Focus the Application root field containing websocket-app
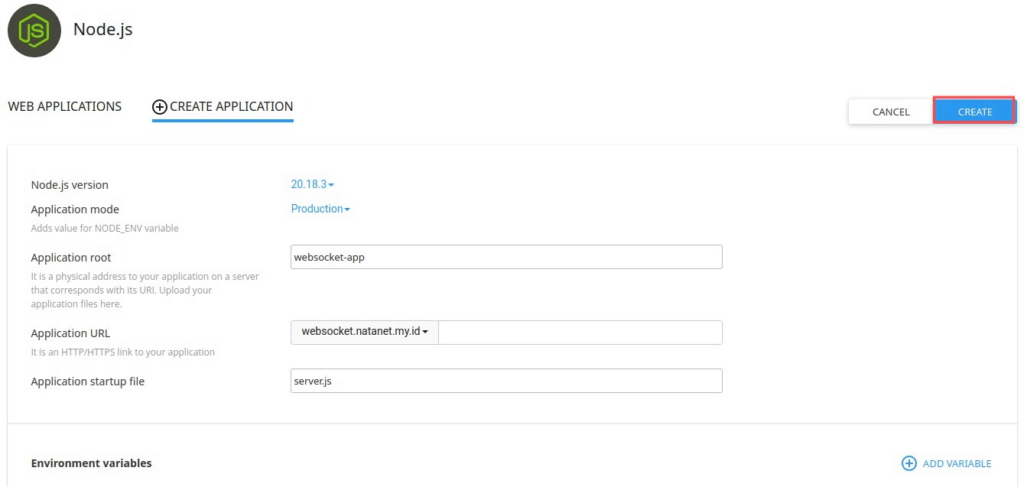Image resolution: width=1024 pixels, height=487 pixels. (x=506, y=257)
